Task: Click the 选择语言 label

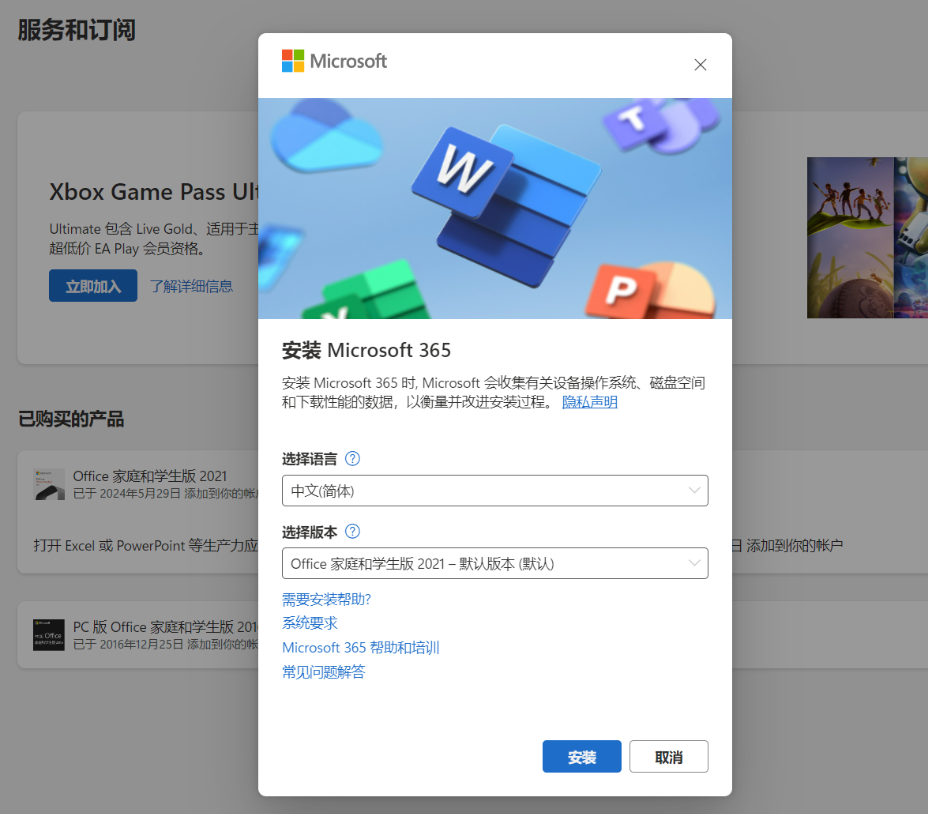Action: point(309,459)
